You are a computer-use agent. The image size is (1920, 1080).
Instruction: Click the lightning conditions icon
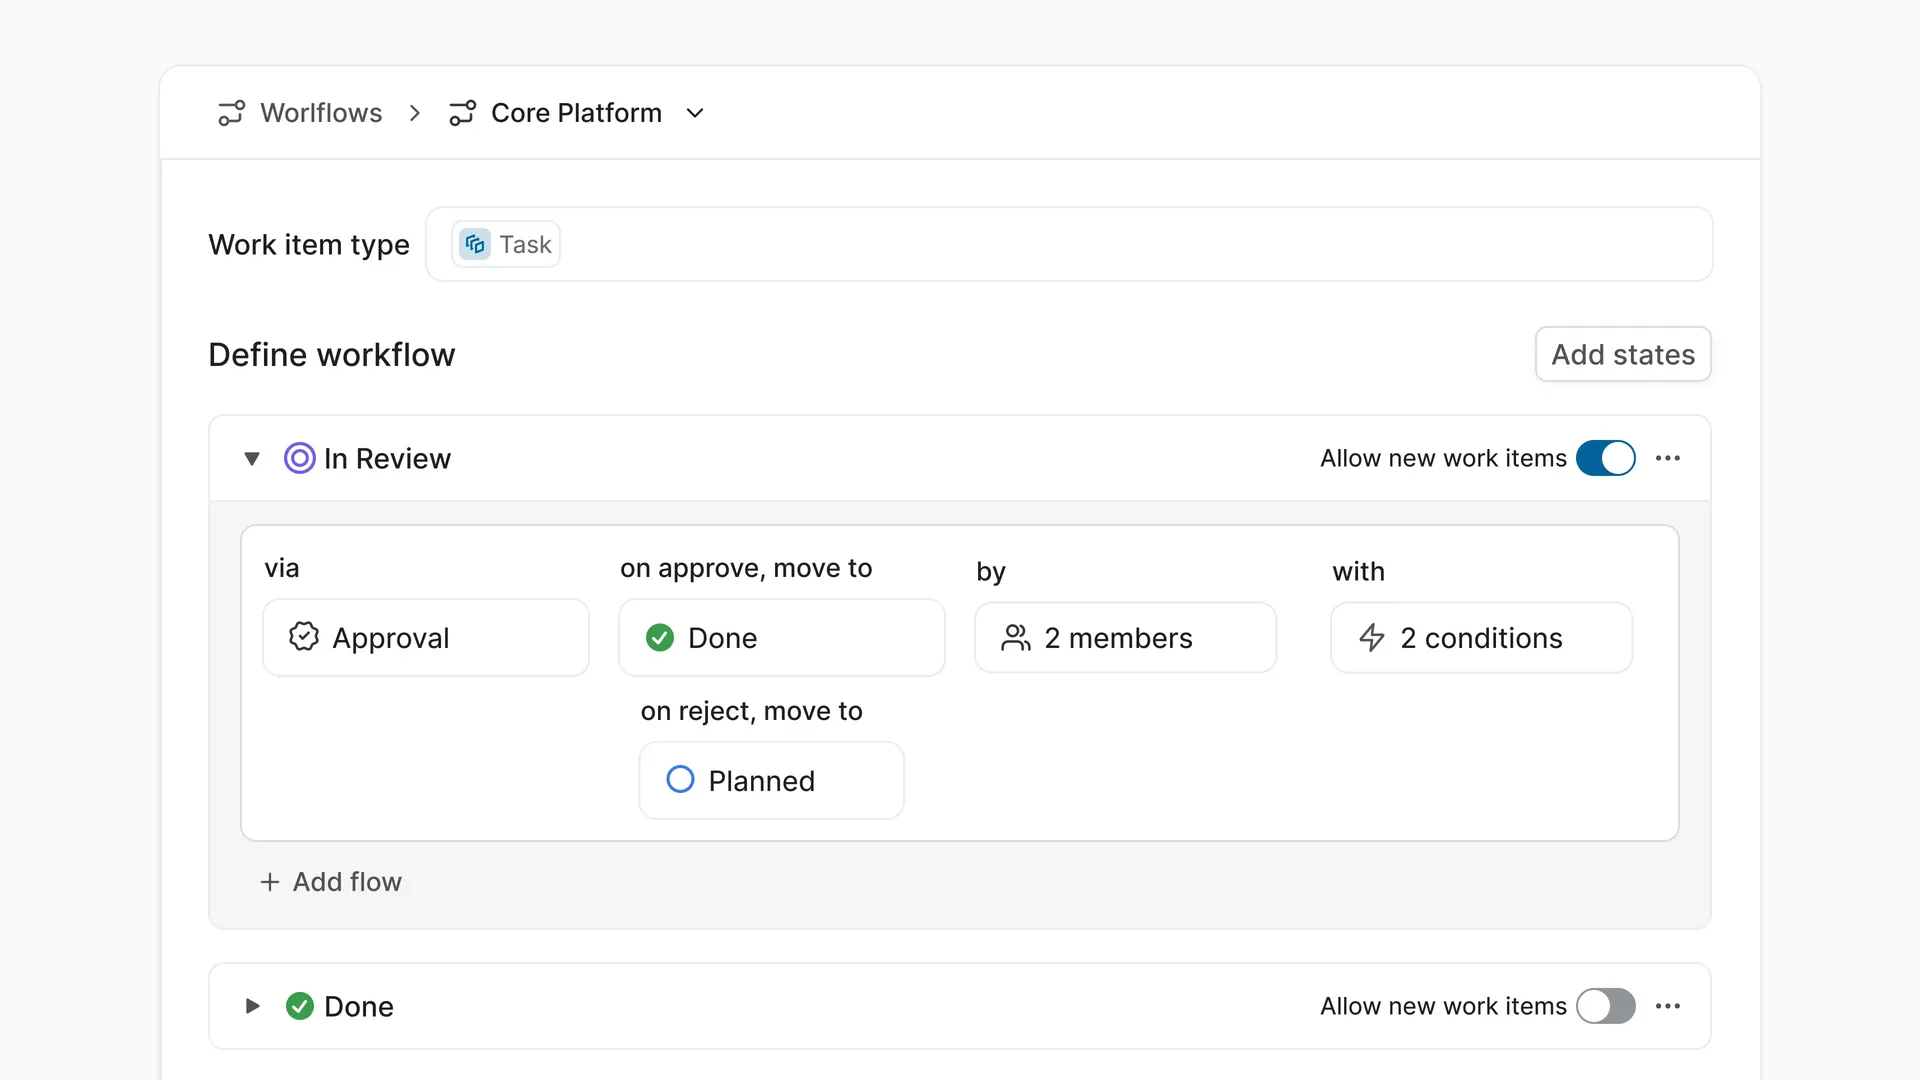[1372, 638]
